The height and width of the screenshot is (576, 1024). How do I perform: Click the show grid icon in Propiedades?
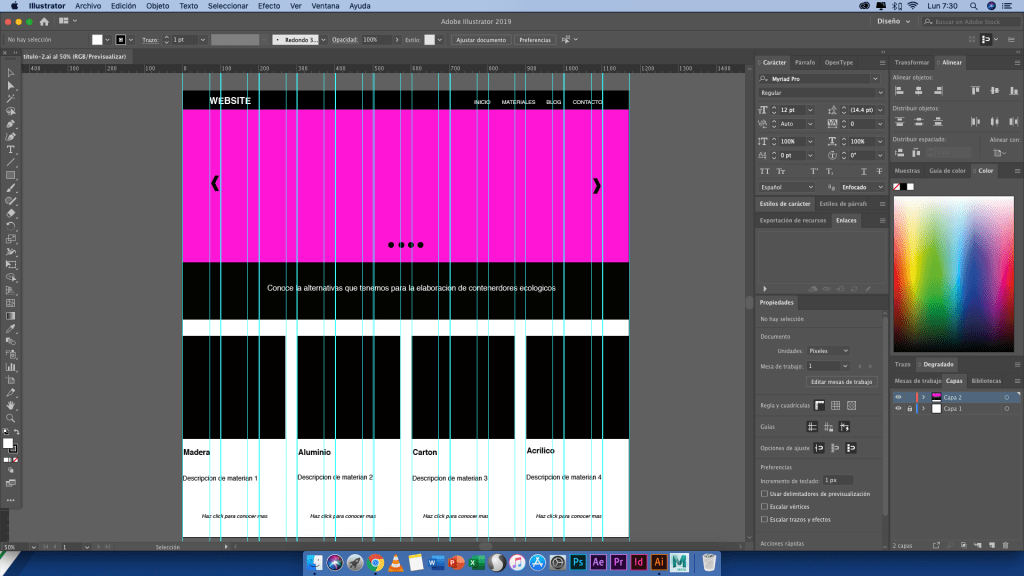[835, 405]
